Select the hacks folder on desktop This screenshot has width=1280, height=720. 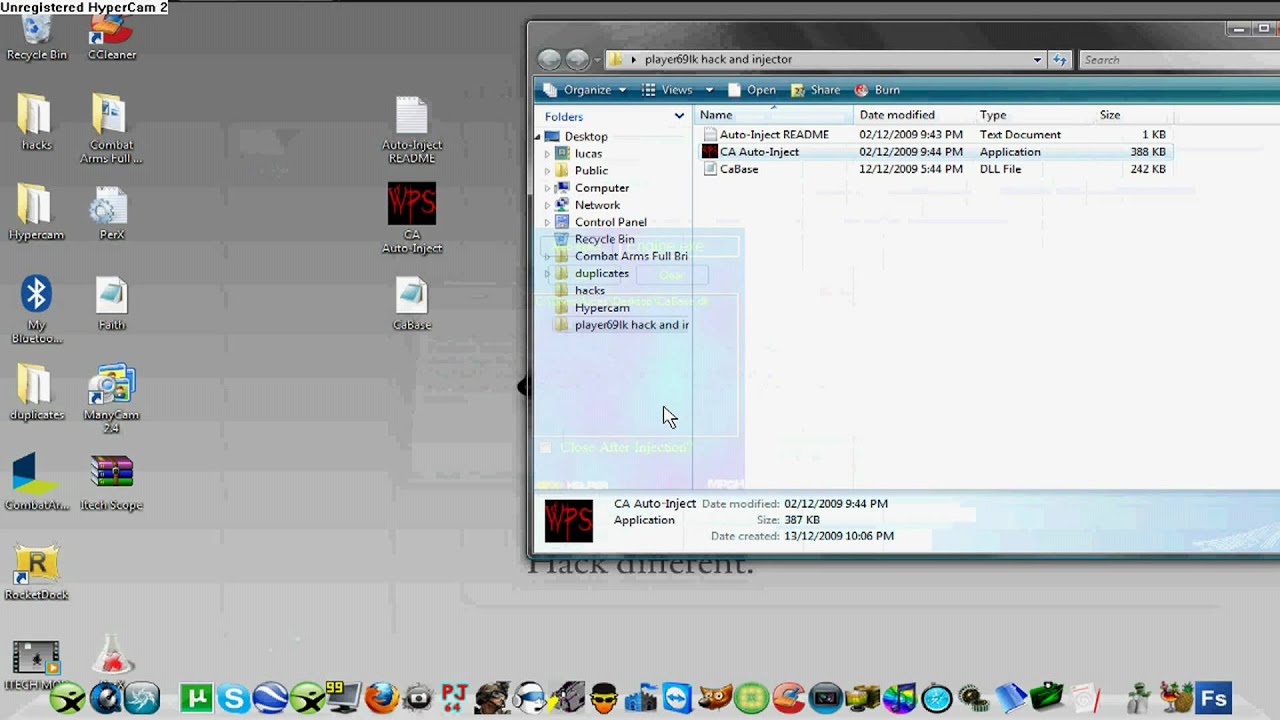point(36,122)
